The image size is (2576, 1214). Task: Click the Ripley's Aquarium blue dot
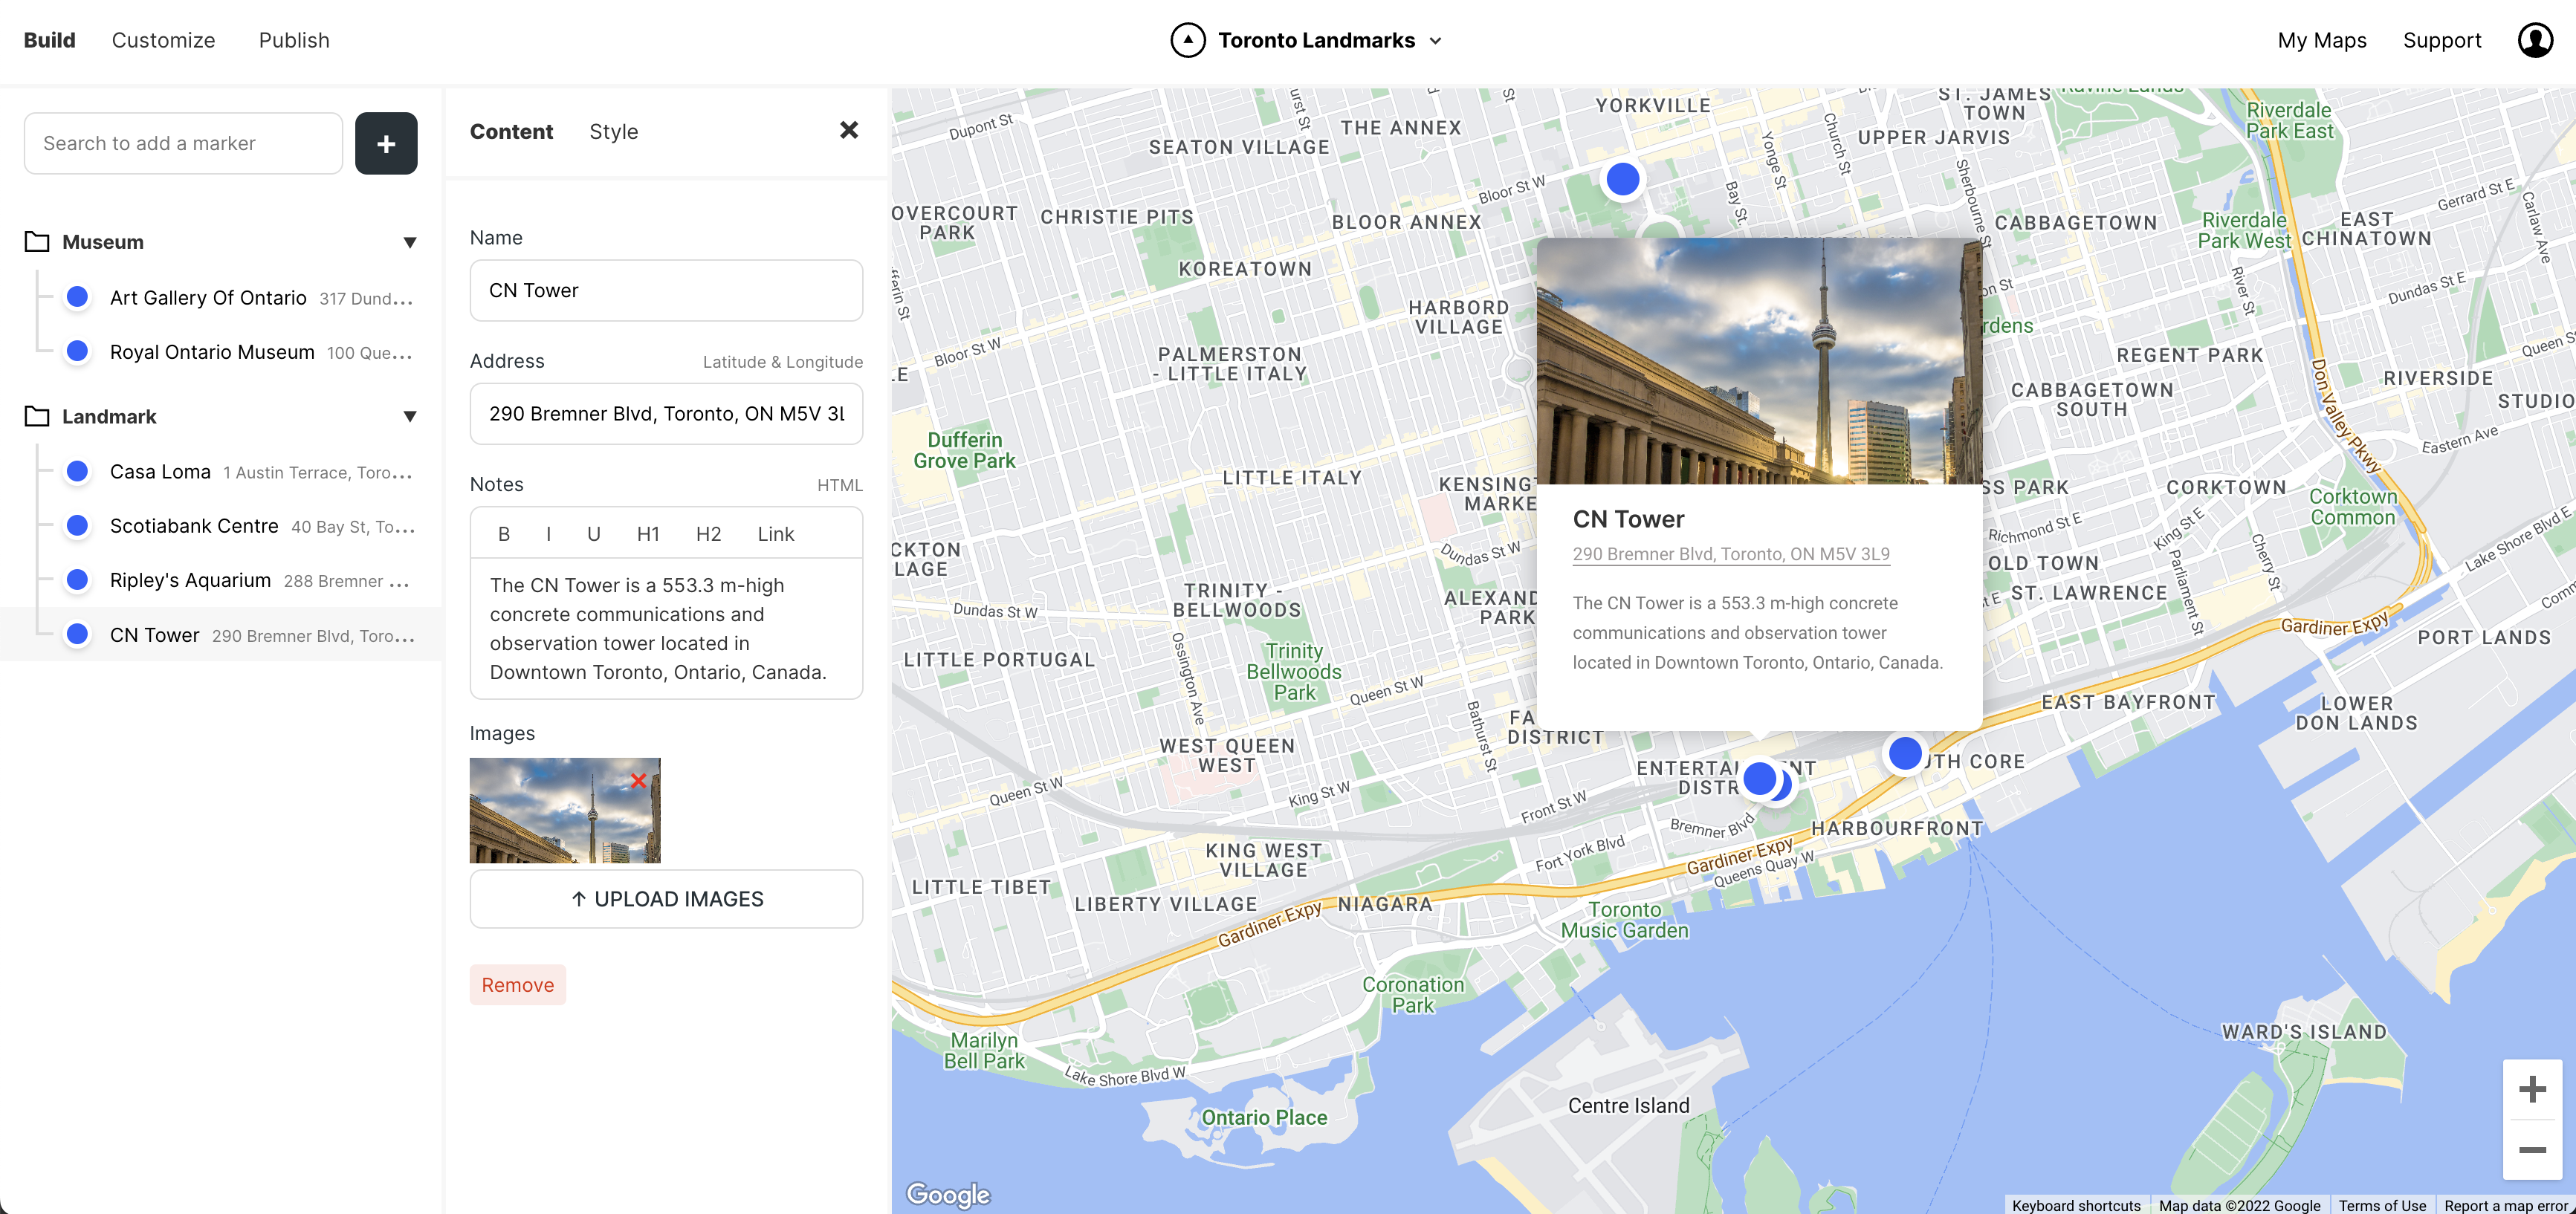point(77,580)
